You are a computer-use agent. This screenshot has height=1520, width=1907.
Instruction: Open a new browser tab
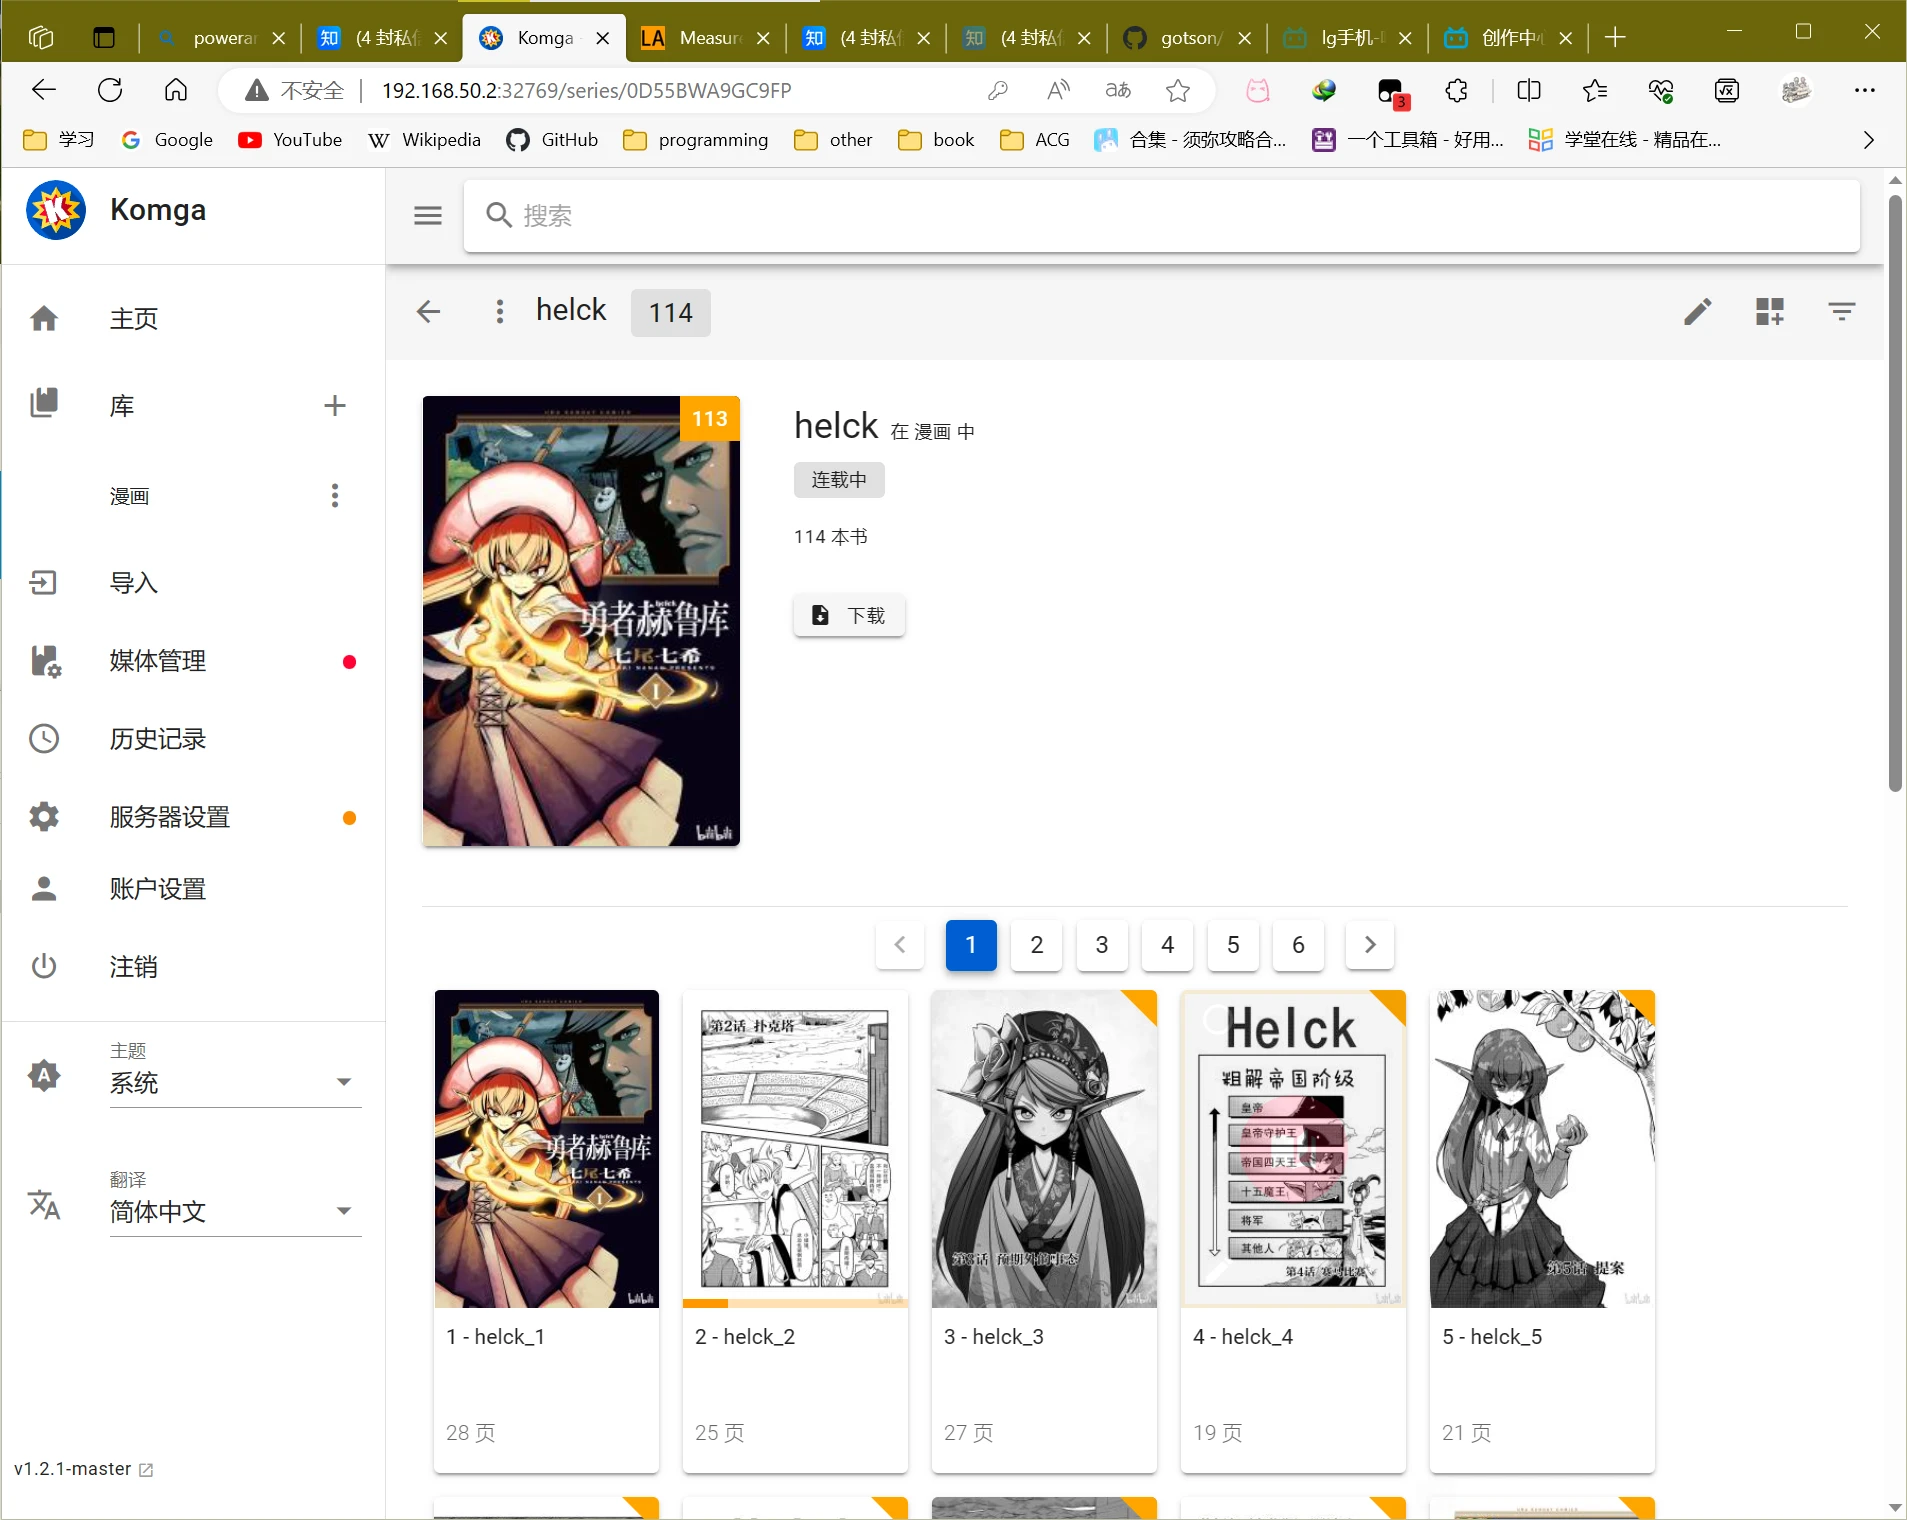click(1614, 38)
